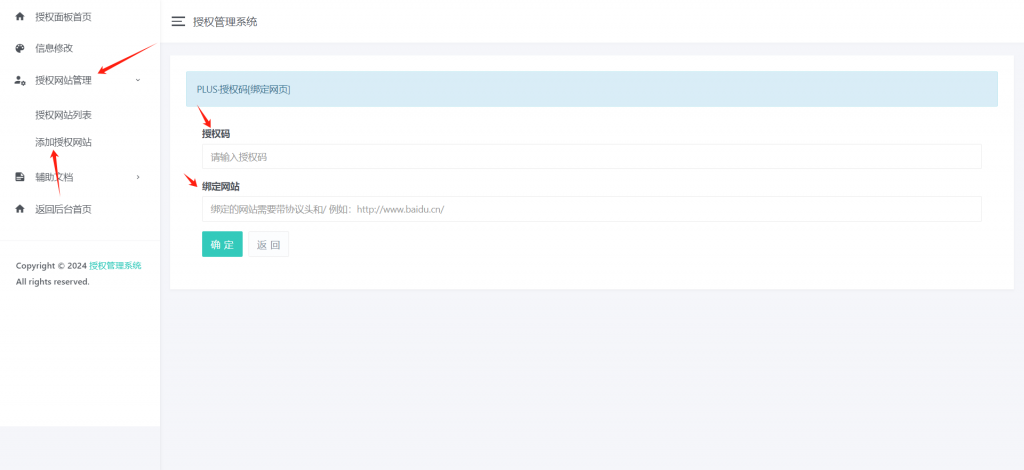Click the 返回后台首页 menu label
Screen dimensions: 1024x470
[63, 209]
